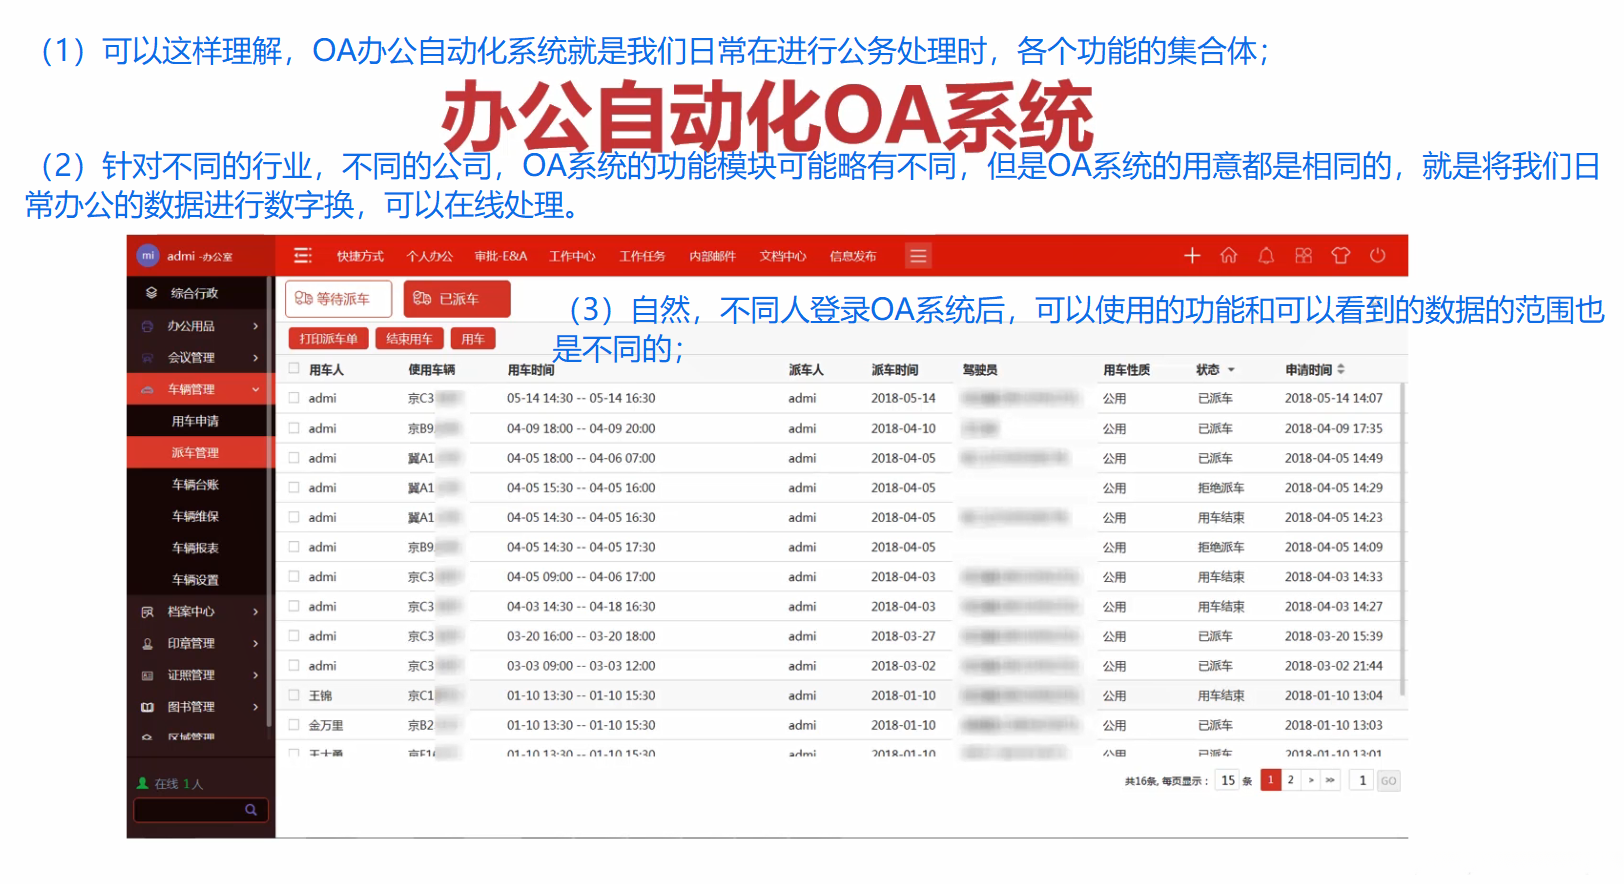Image resolution: width=1624 pixels, height=884 pixels.
Task: Select 车辆维保 in the sidebar
Action: click(x=196, y=517)
